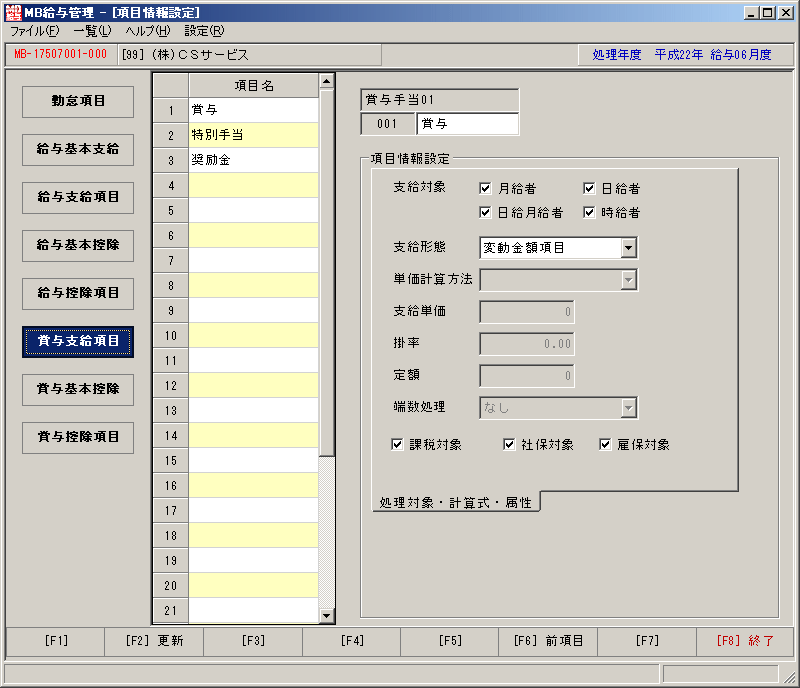This screenshot has height=688, width=800.
Task: Open the 支給形態 dropdown
Action: (629, 248)
